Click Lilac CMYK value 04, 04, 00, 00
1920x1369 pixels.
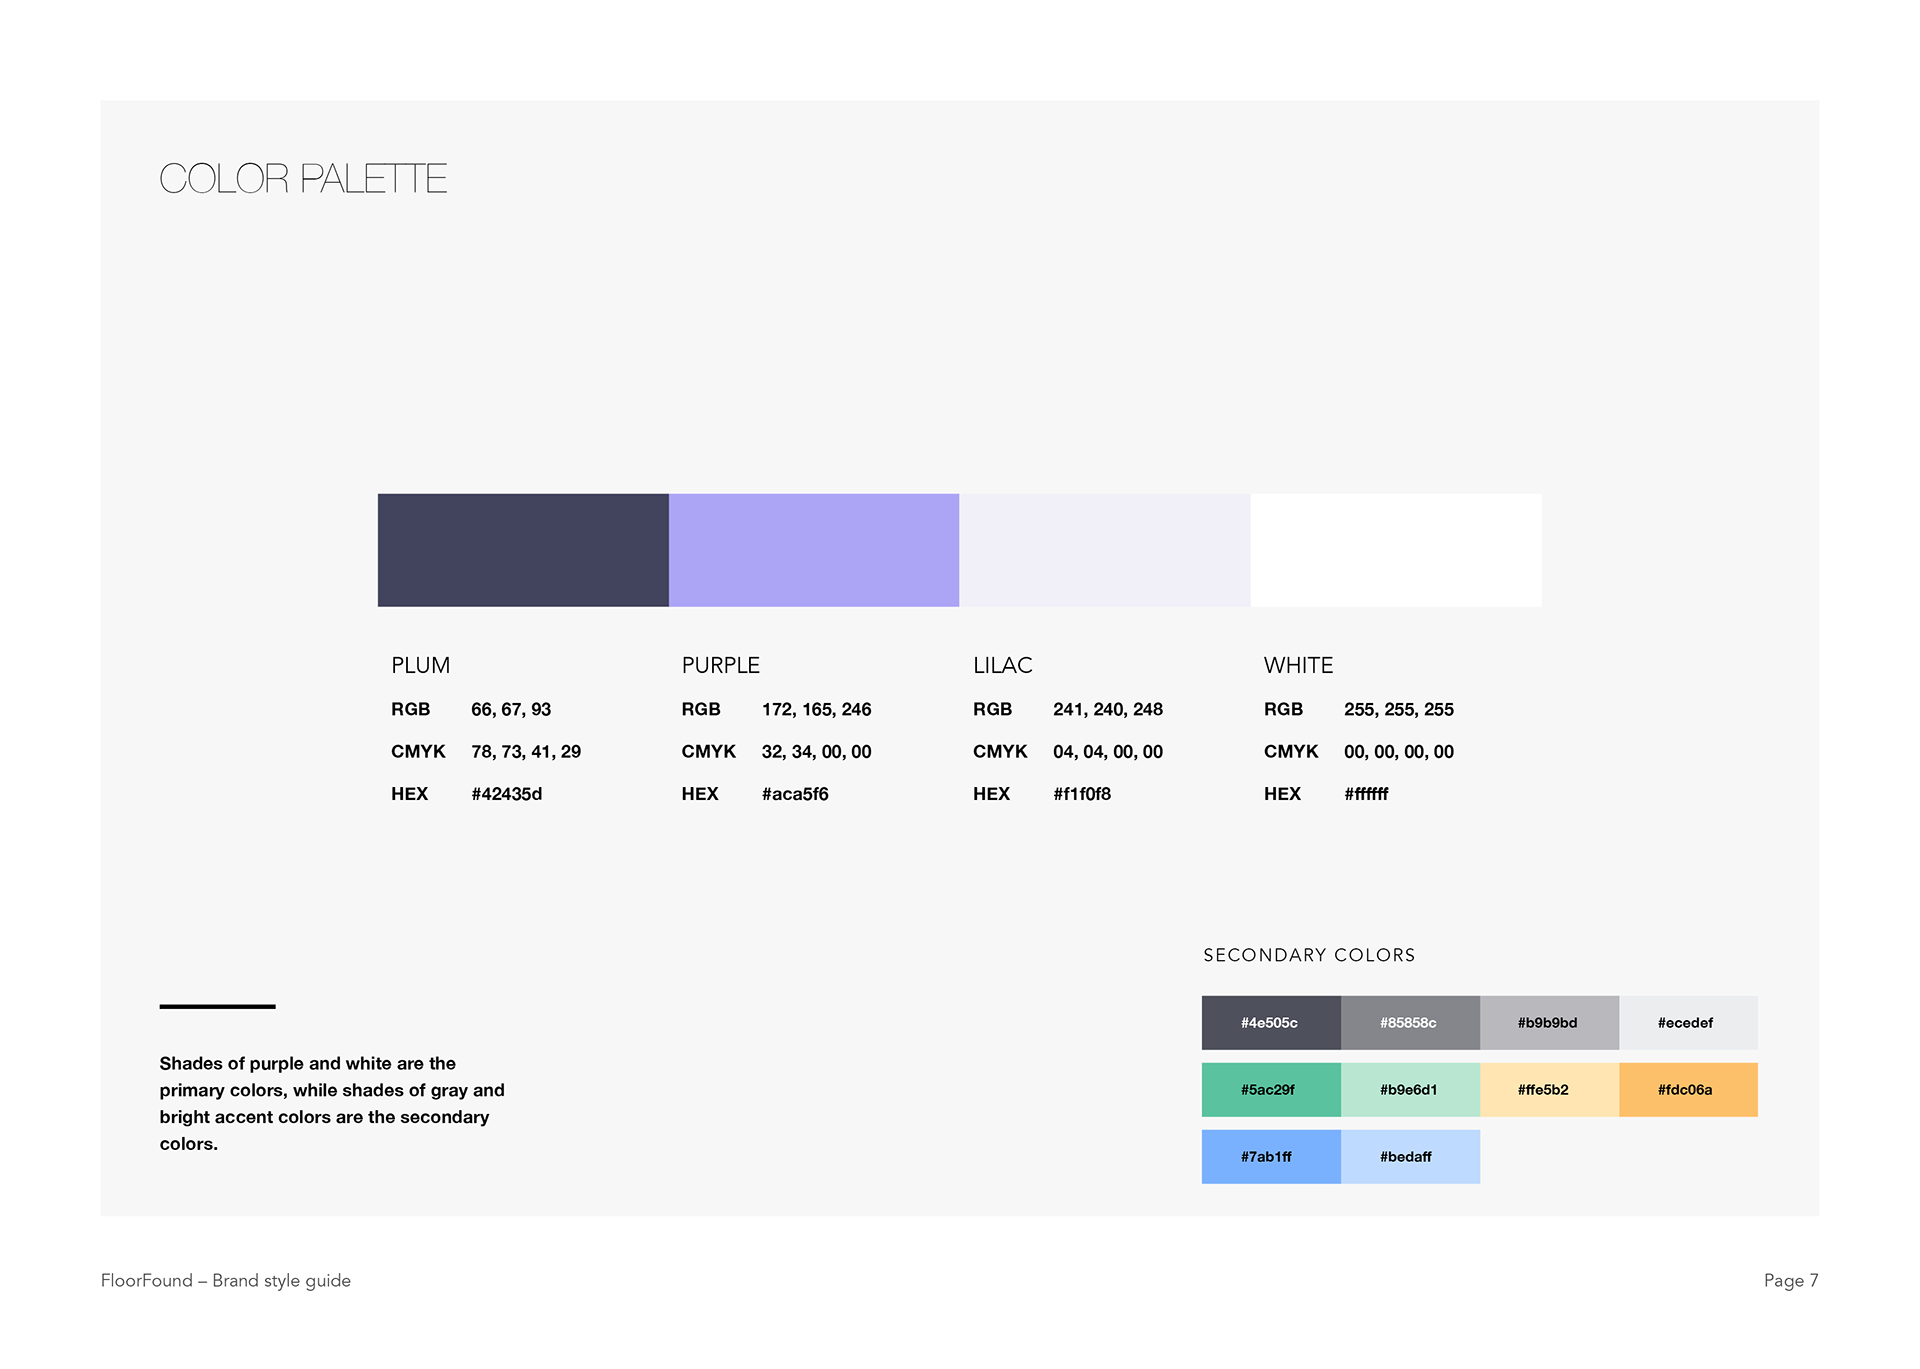1107,751
